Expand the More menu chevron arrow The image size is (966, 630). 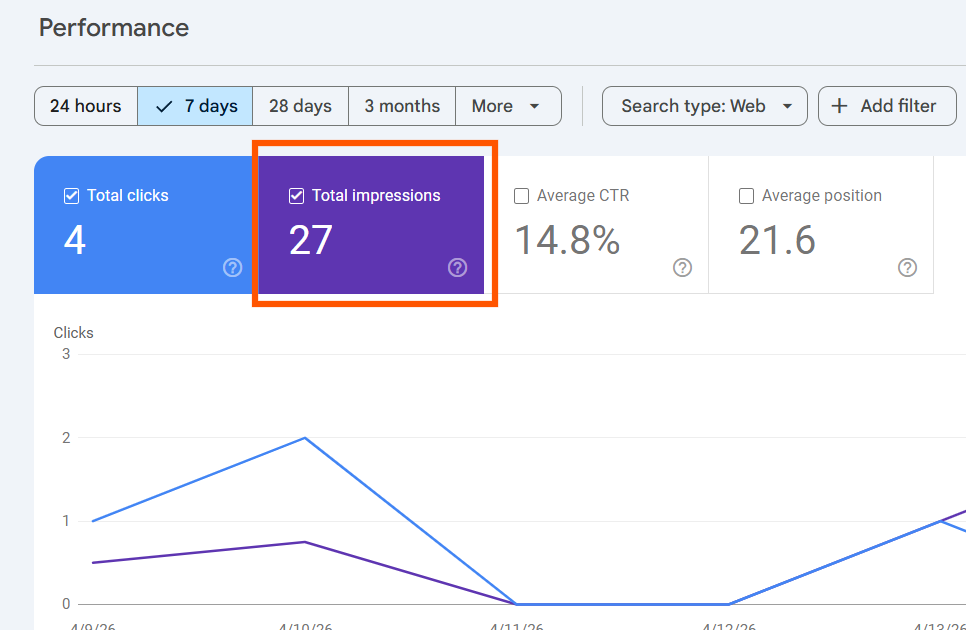(534, 105)
